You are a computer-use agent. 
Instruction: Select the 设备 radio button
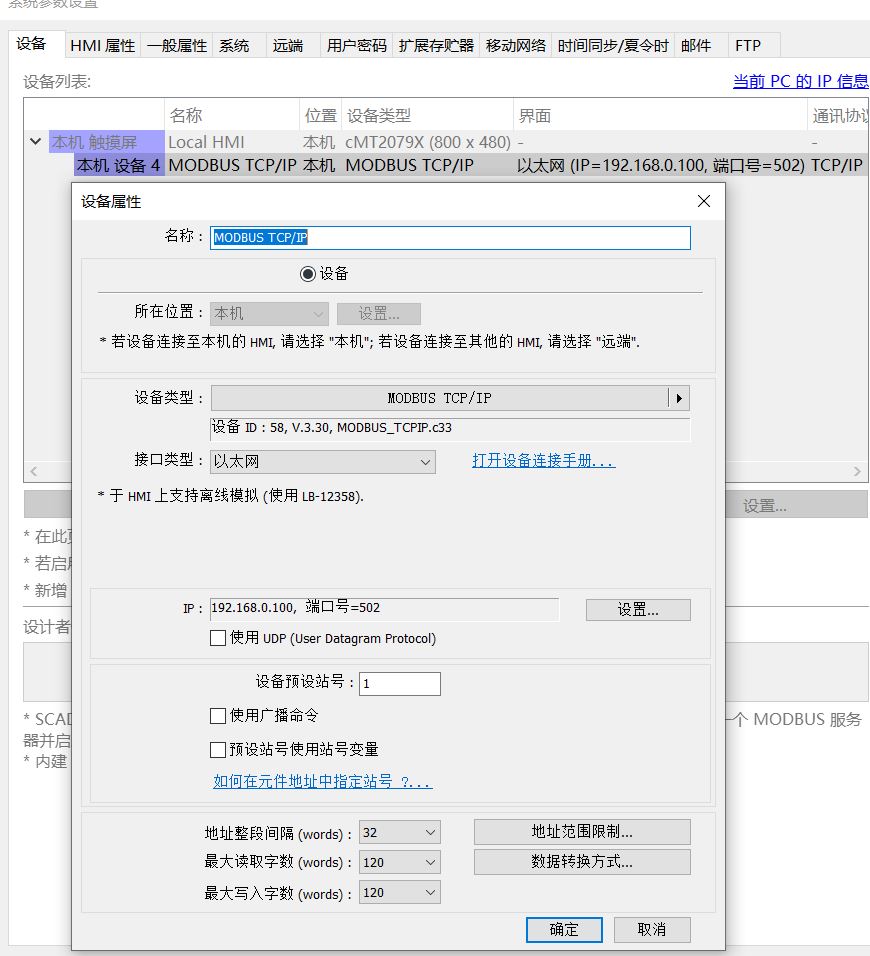click(x=308, y=274)
